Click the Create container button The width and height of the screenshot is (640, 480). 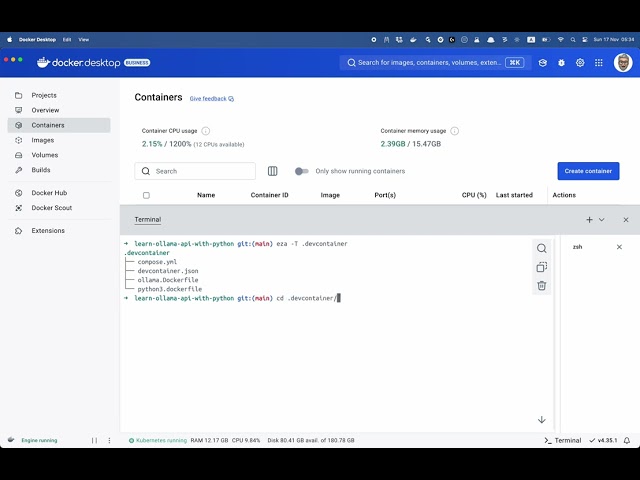click(588, 171)
